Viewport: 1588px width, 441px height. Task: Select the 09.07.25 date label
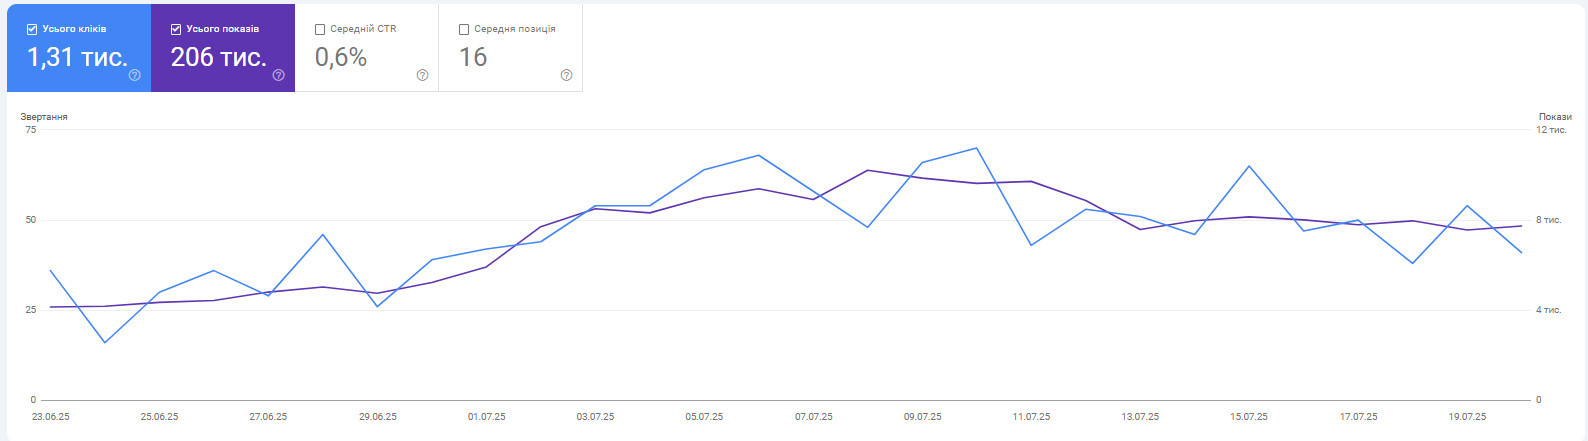click(x=922, y=417)
